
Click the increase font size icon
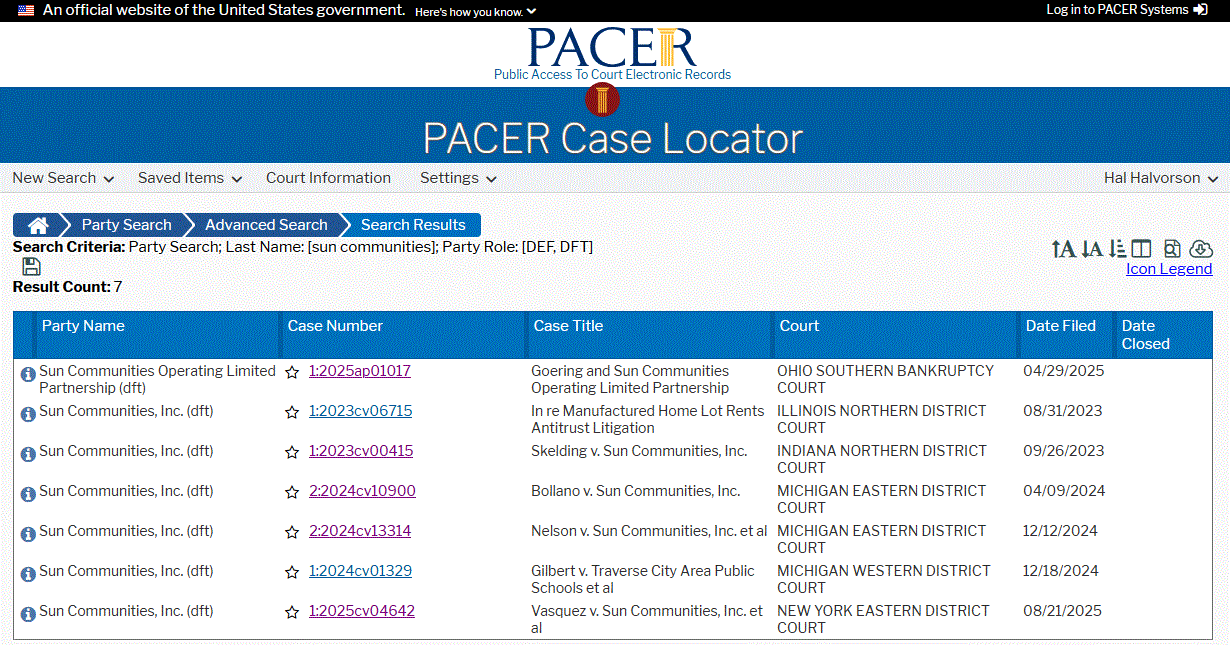point(1063,249)
